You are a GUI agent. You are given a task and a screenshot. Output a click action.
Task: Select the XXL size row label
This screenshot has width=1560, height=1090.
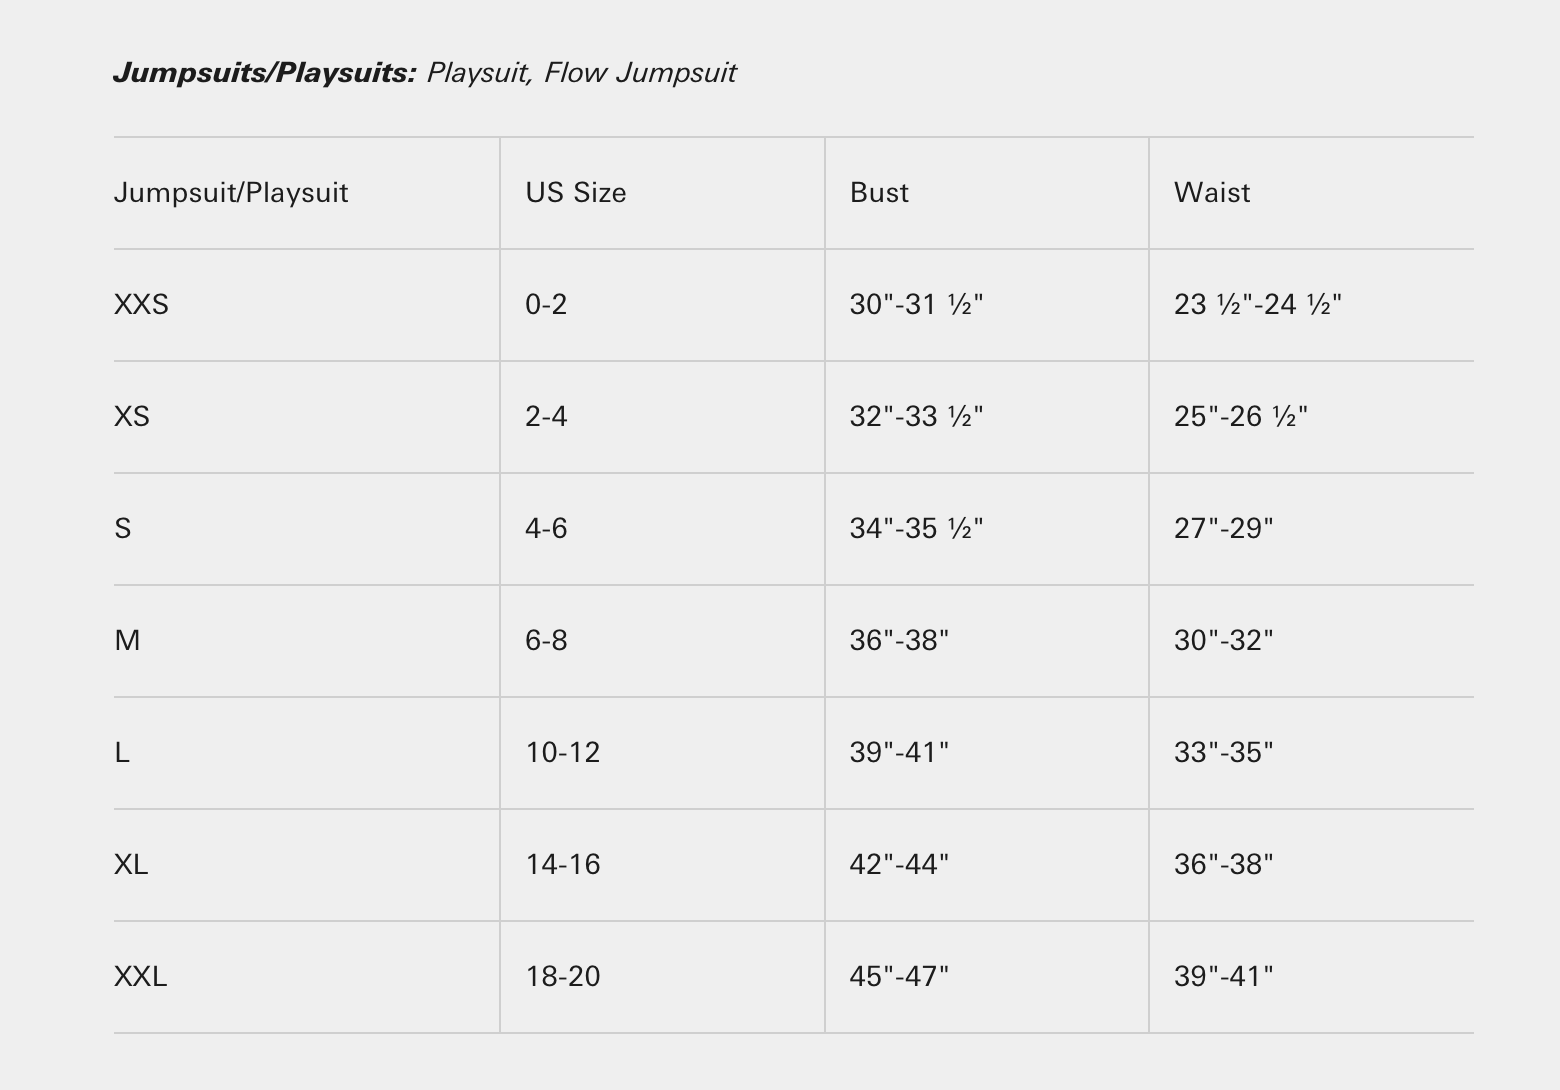[x=140, y=977]
